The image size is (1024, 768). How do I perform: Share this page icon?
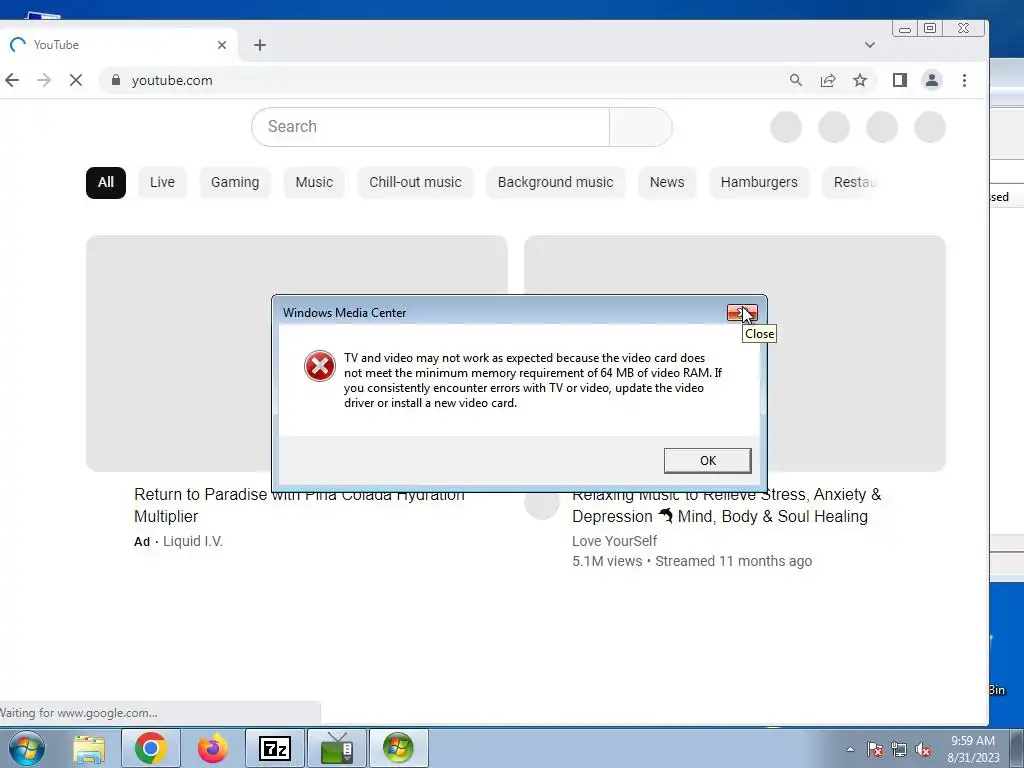tap(828, 80)
